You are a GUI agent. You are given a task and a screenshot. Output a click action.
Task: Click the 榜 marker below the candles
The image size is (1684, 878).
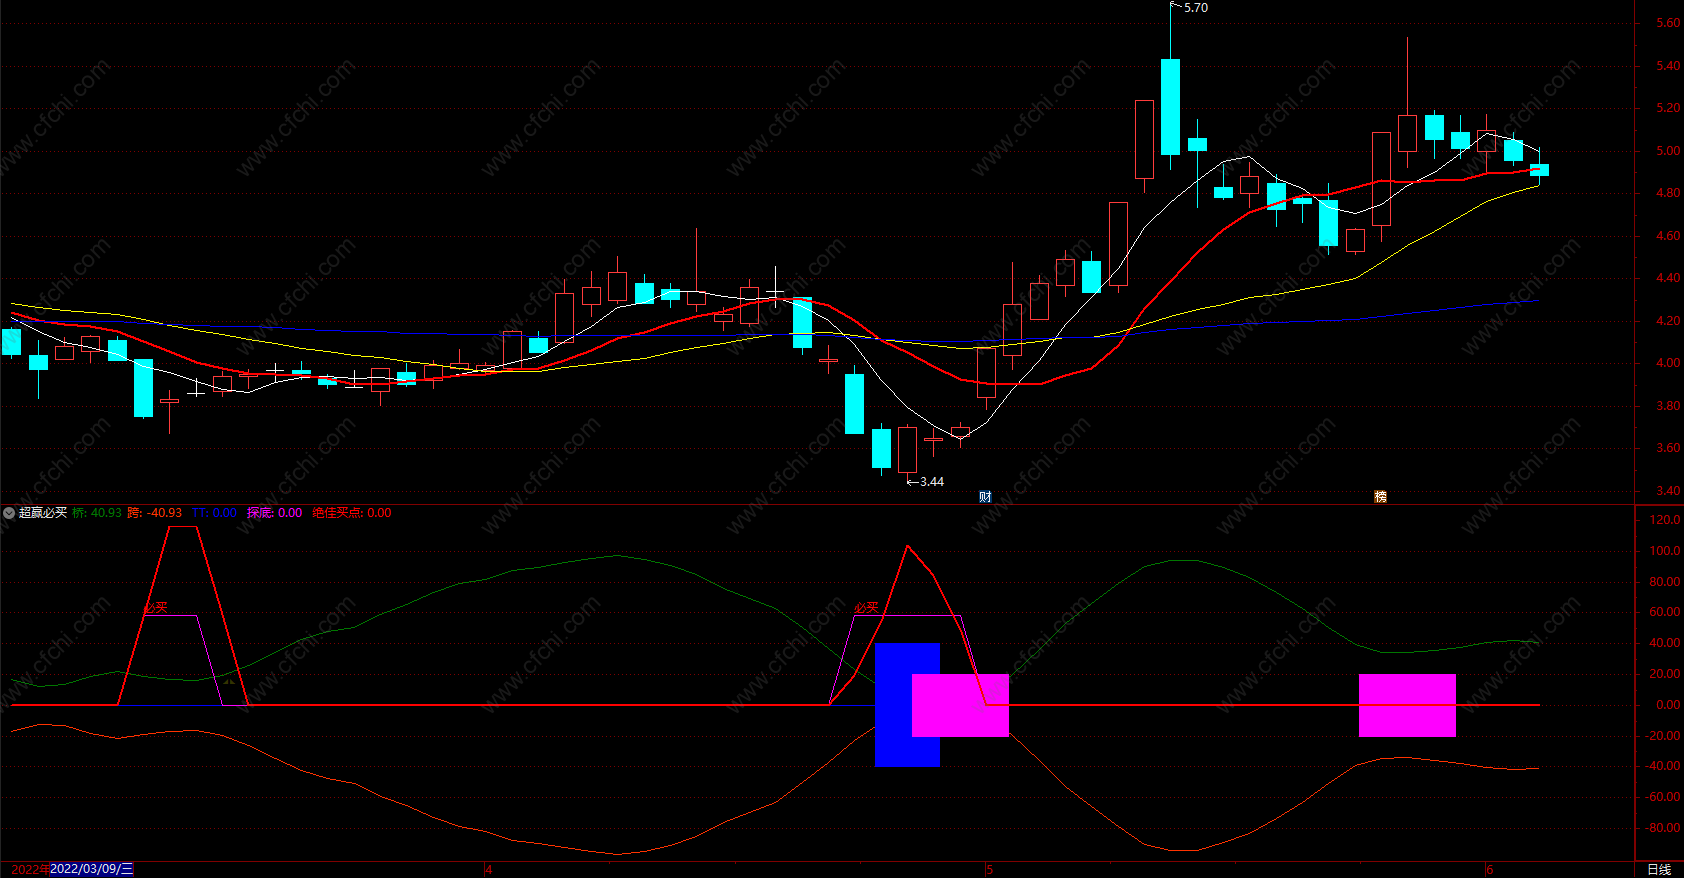point(1381,497)
